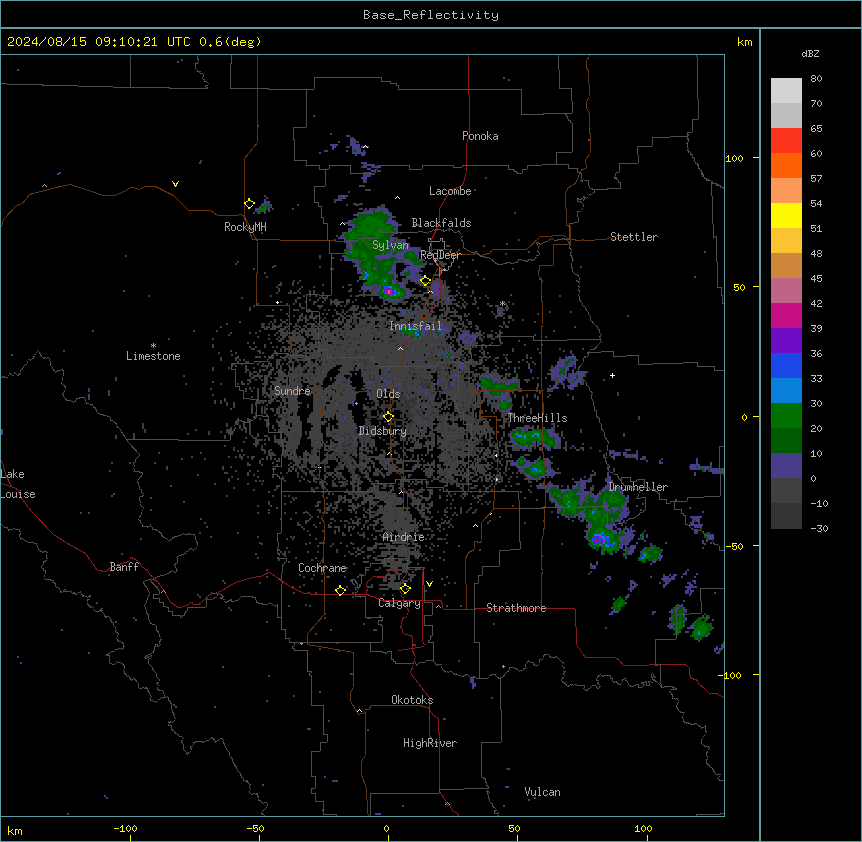Choose the slate blue 0-10 dBZ swatch

point(786,466)
